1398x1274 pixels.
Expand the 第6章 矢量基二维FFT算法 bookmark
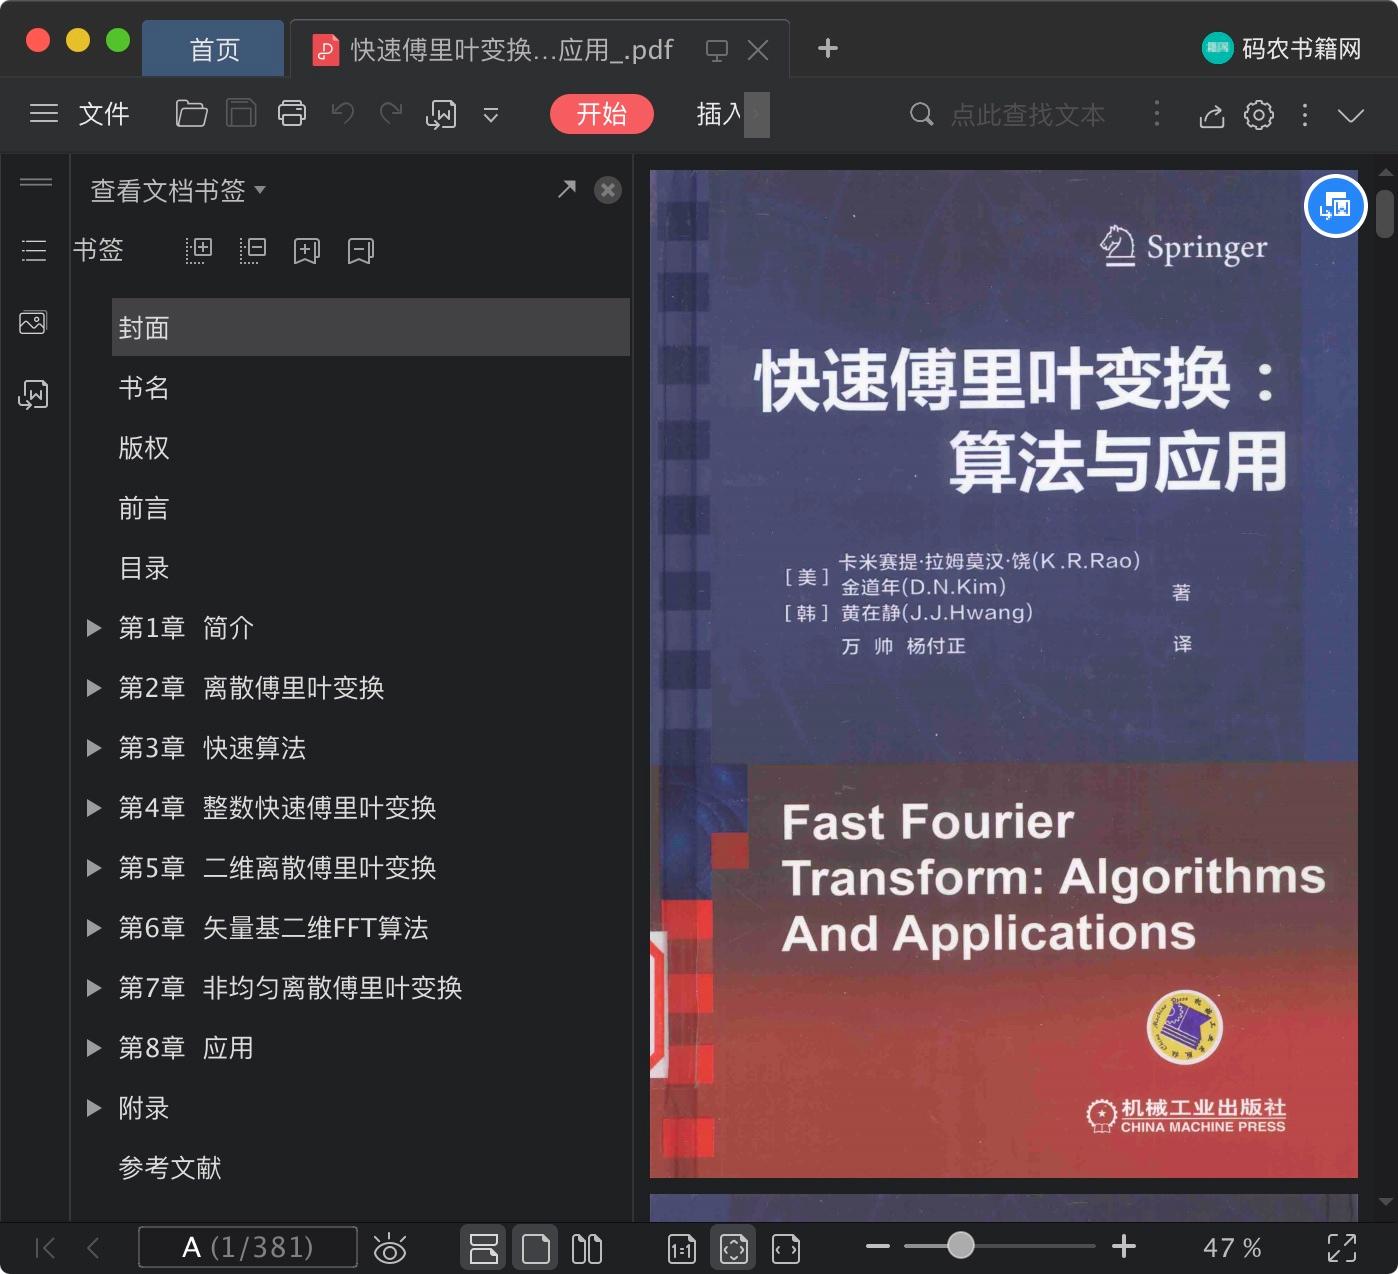94,928
